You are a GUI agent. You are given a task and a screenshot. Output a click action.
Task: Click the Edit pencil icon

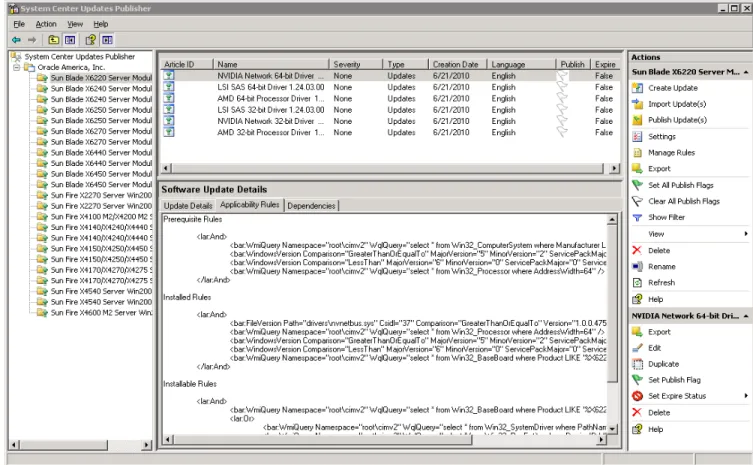point(637,348)
